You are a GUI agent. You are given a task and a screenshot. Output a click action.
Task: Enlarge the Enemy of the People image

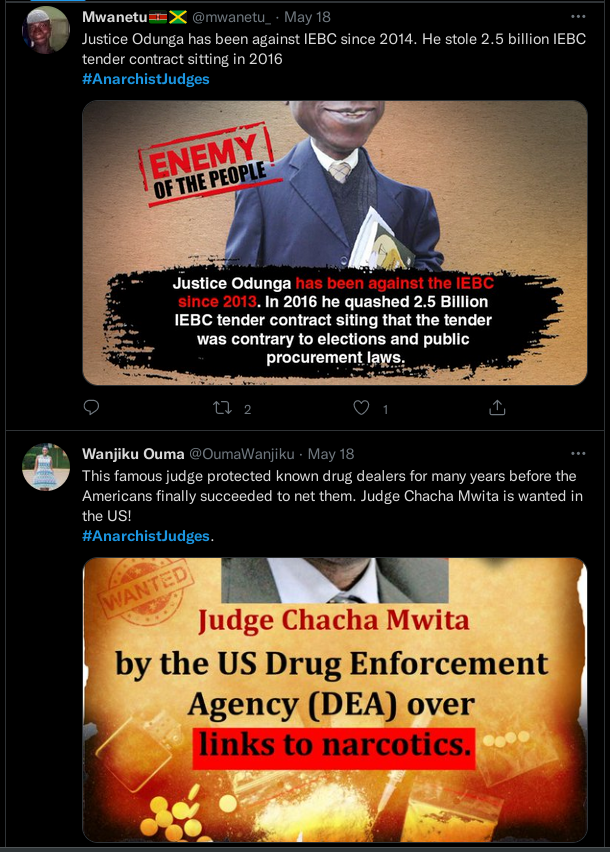pos(335,243)
